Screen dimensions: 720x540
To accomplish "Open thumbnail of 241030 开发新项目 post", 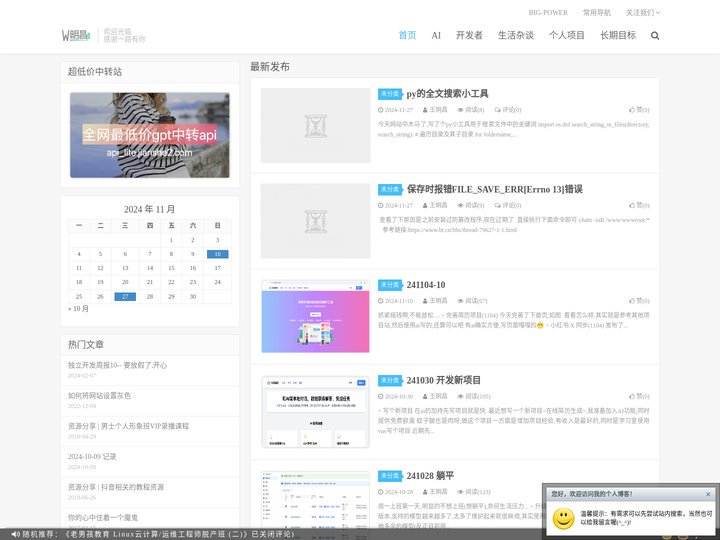I will [x=315, y=411].
